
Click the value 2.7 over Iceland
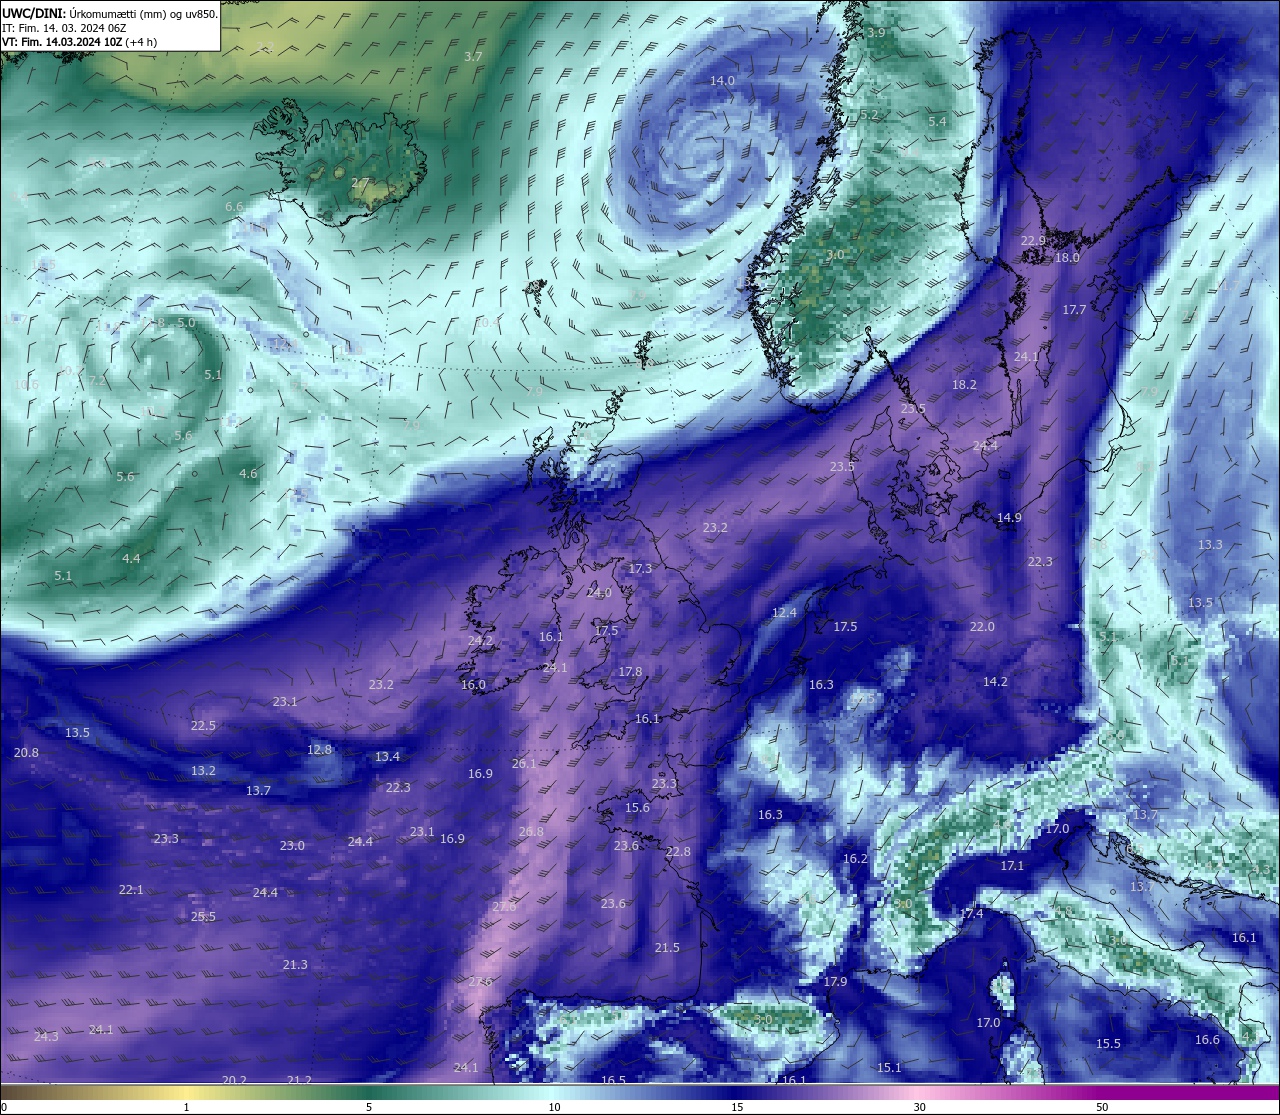(360, 182)
